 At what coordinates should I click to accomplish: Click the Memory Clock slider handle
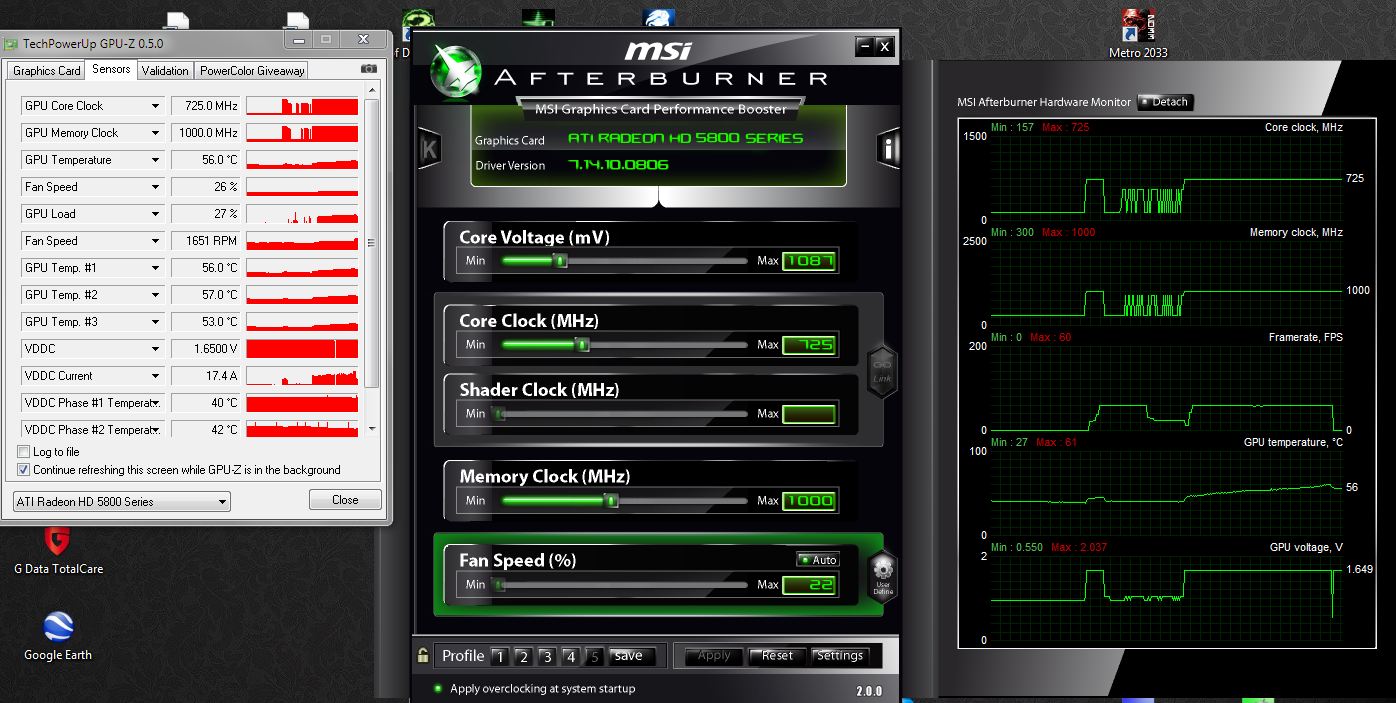click(612, 500)
